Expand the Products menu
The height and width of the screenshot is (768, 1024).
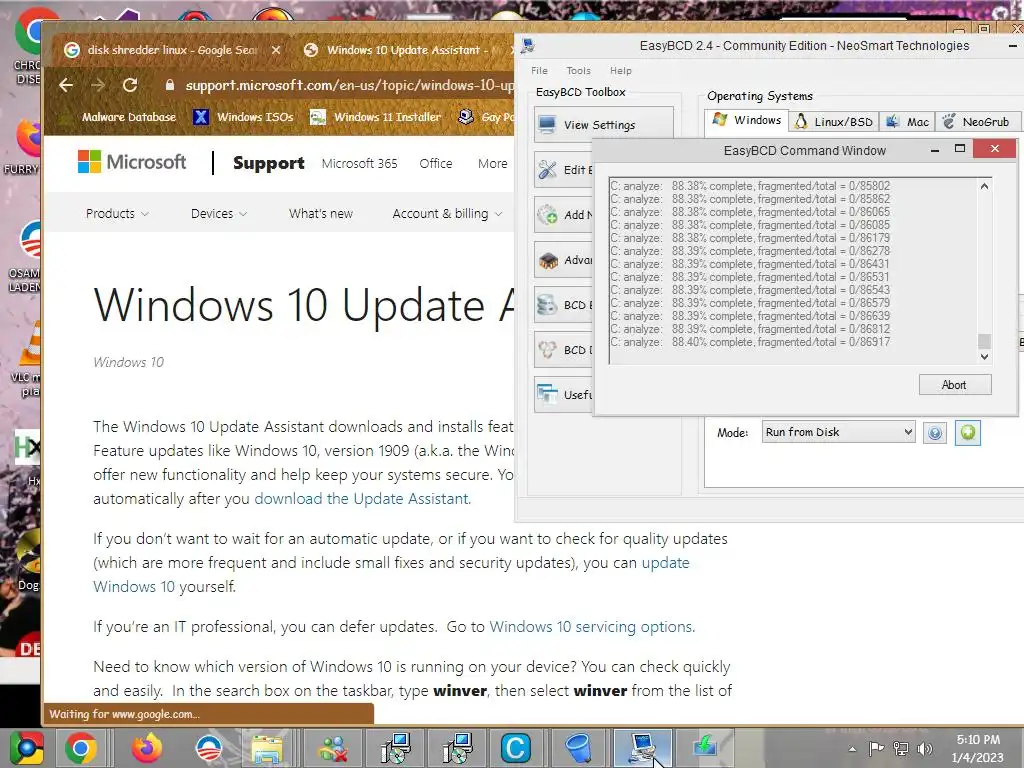117,214
